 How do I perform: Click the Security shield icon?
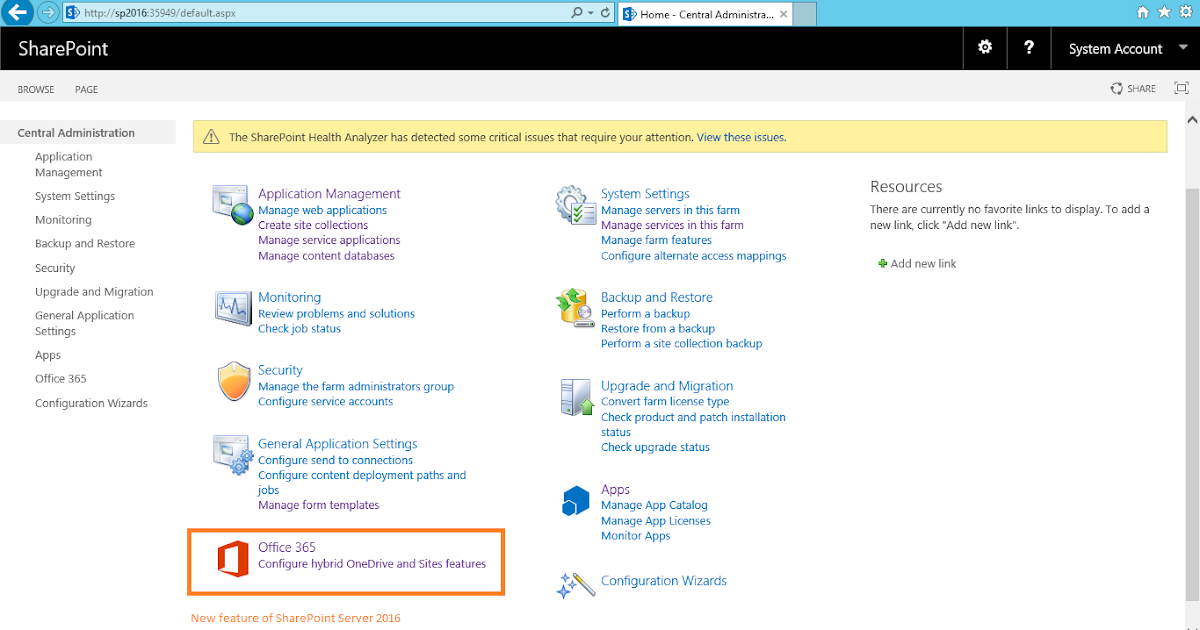(x=233, y=381)
